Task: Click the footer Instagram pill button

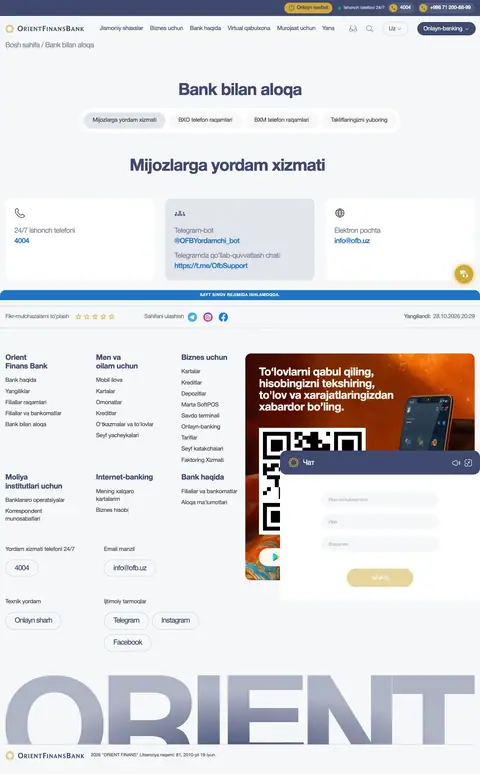Action: pos(175,620)
